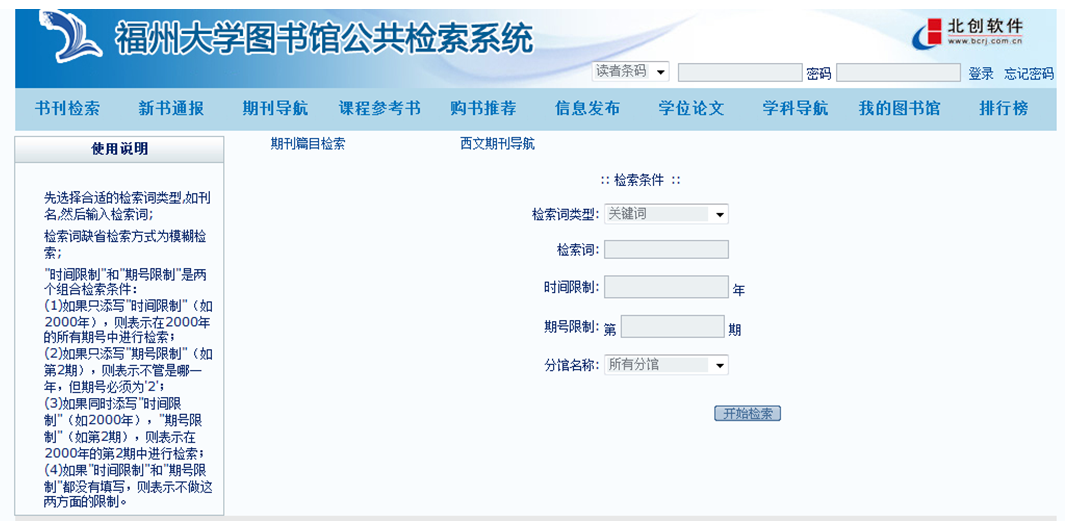Image resolution: width=1071 pixels, height=532 pixels.
Task: Open the 购书推荐 menu item
Action: [483, 109]
